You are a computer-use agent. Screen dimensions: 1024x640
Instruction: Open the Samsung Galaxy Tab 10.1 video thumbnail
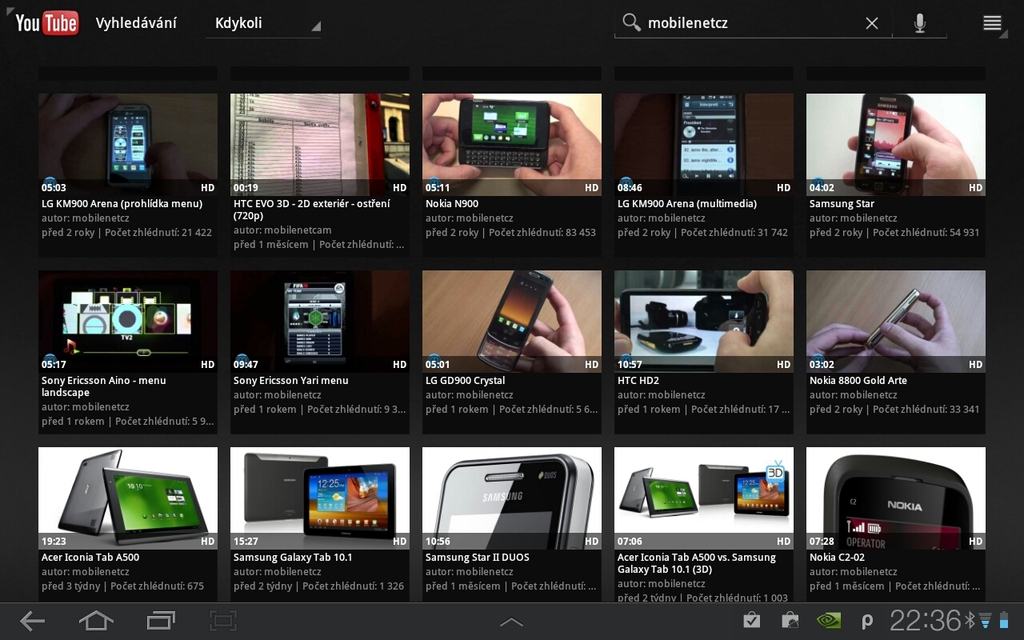click(319, 494)
